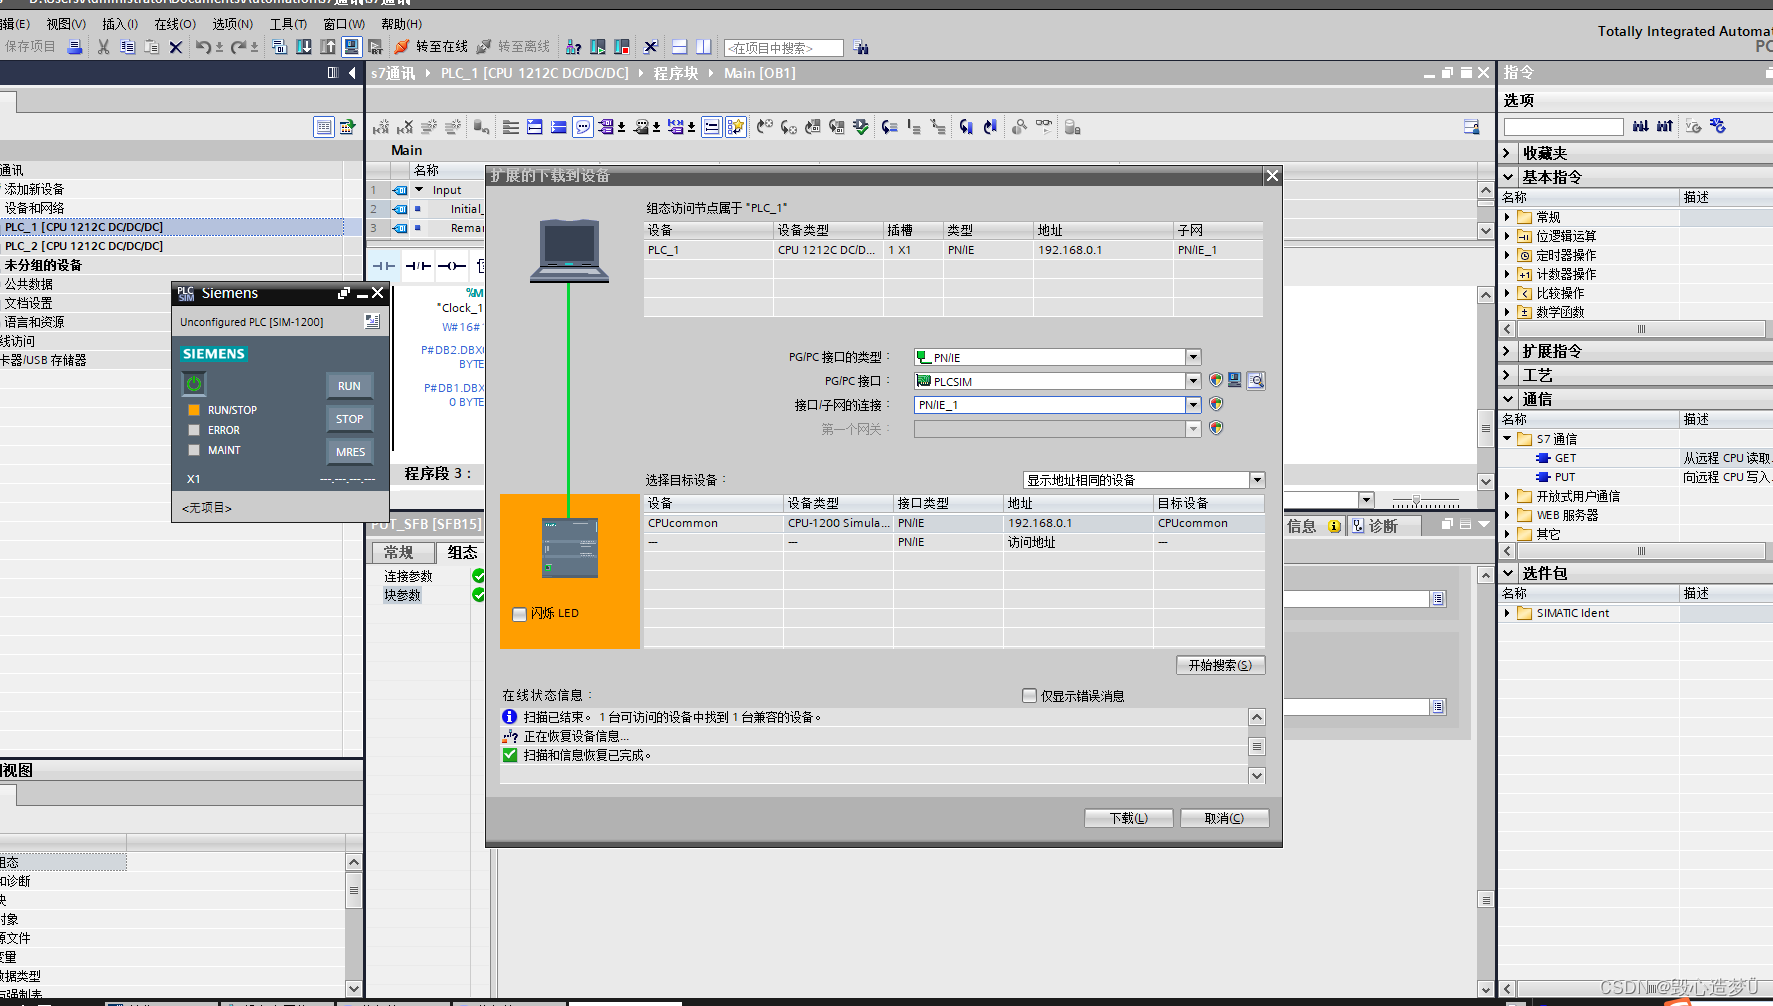
Task: Click the project search input field
Action: click(x=784, y=48)
